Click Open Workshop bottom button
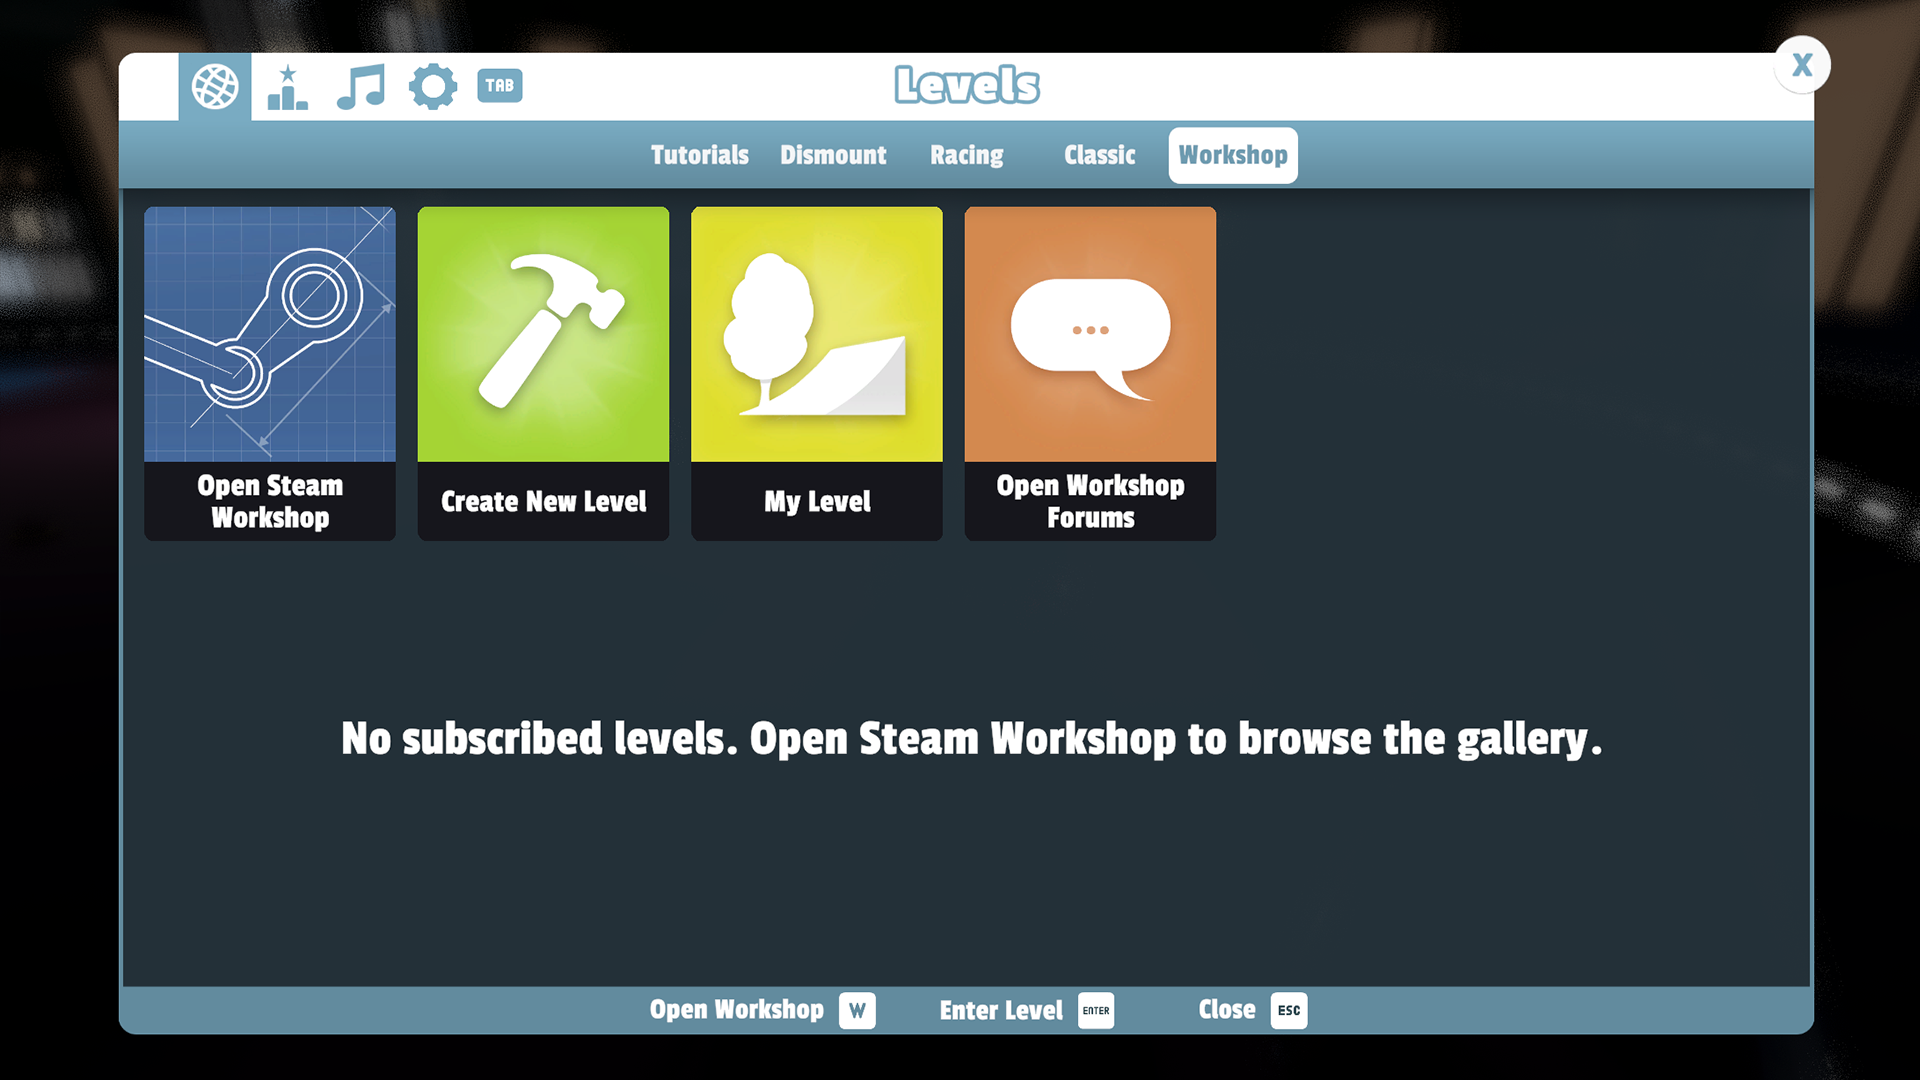Viewport: 1920px width, 1080px height. point(737,1010)
